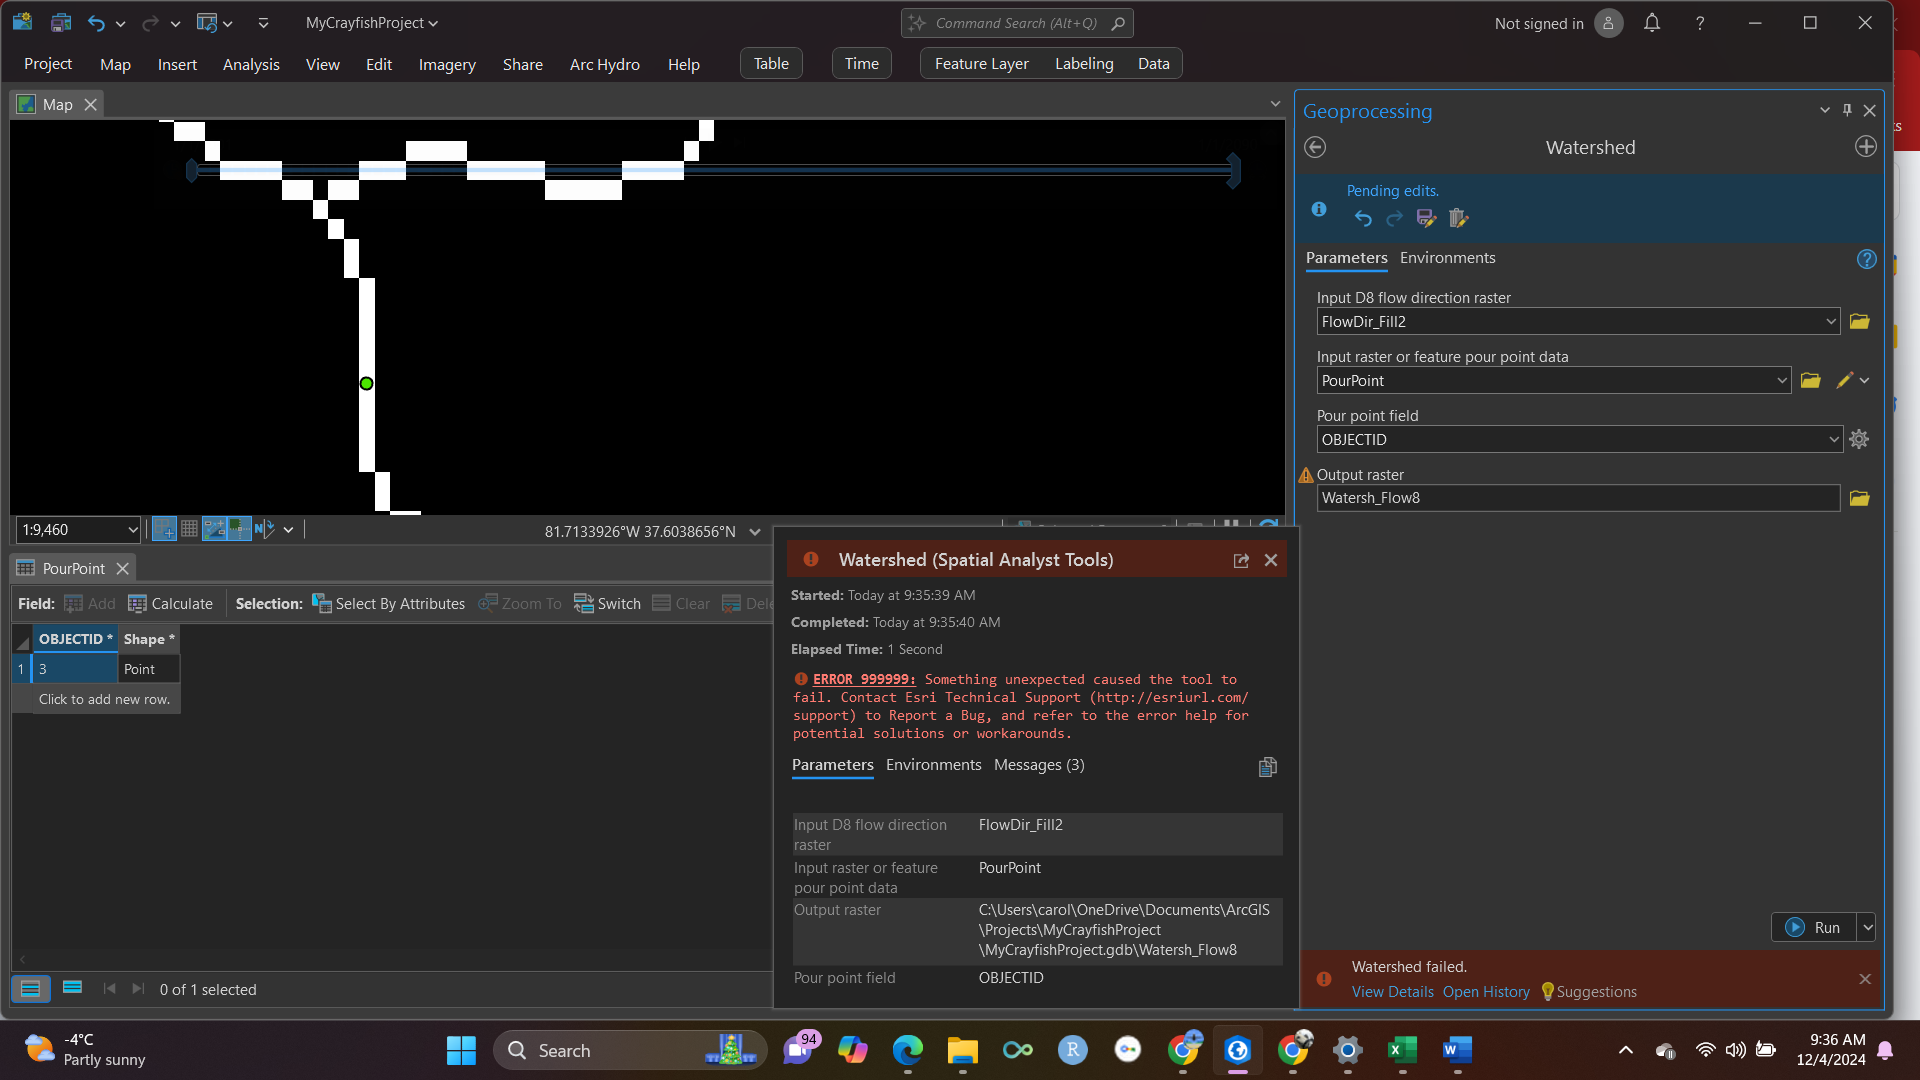Copy tool parameters icon in Watershed results

point(1267,767)
